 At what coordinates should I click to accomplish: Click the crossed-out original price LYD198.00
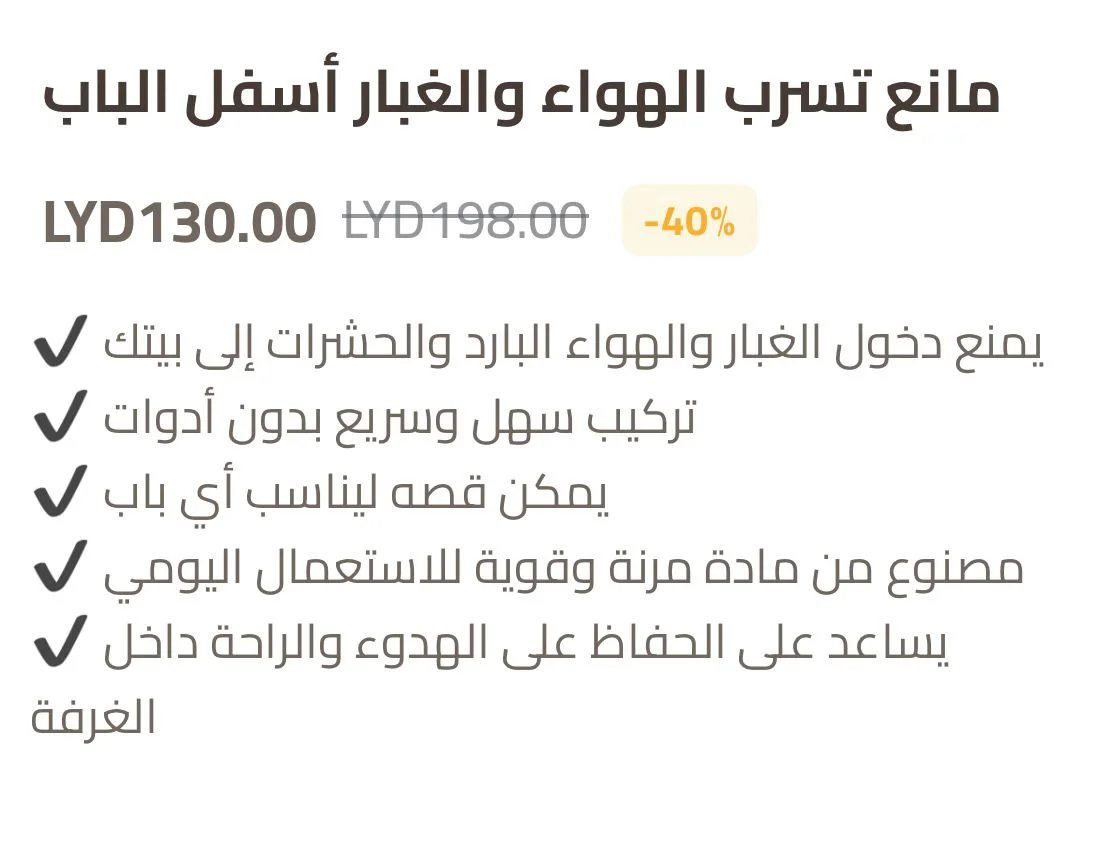[465, 220]
